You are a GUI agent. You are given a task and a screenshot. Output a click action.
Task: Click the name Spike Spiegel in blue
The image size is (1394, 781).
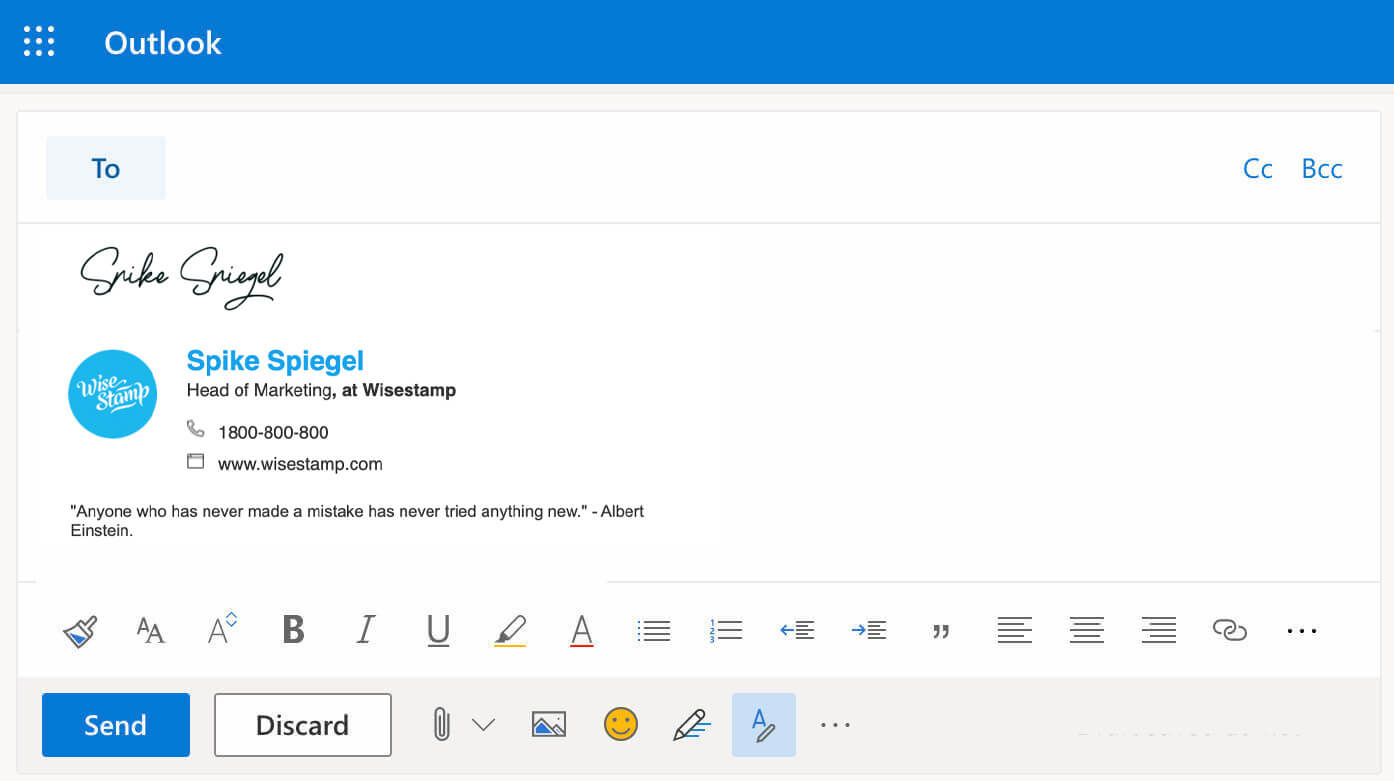click(275, 361)
